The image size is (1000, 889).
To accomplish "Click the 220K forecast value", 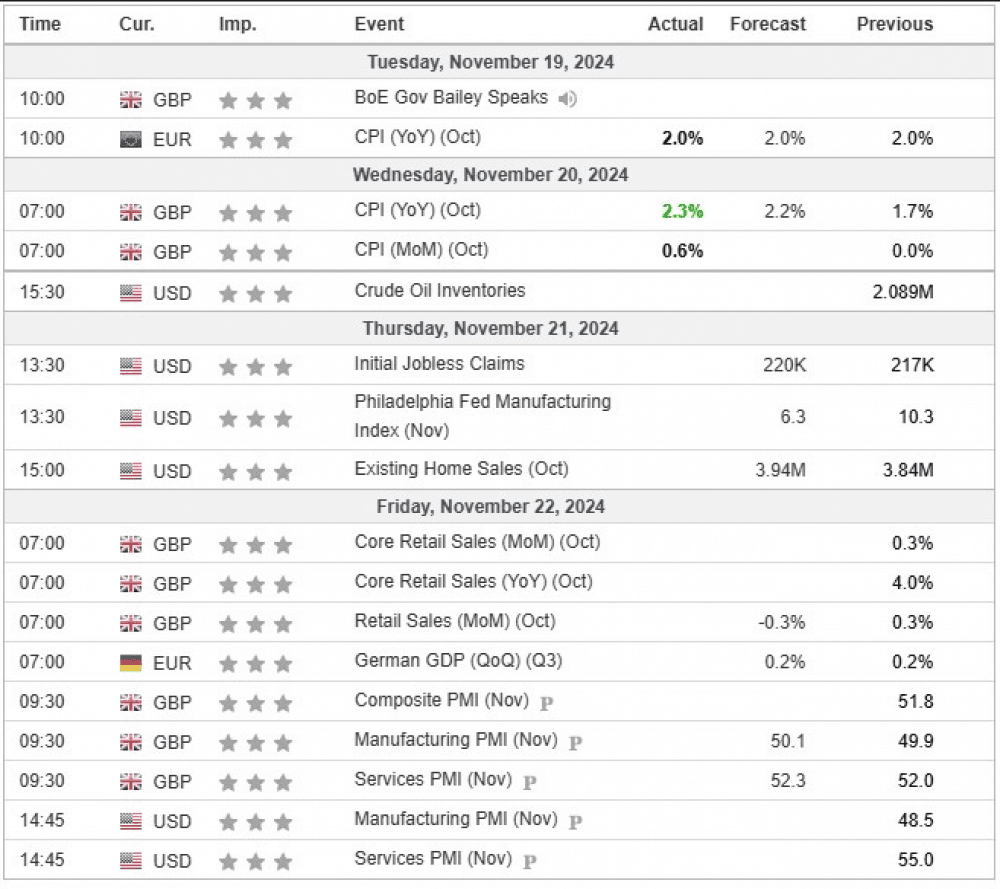I will [784, 365].
